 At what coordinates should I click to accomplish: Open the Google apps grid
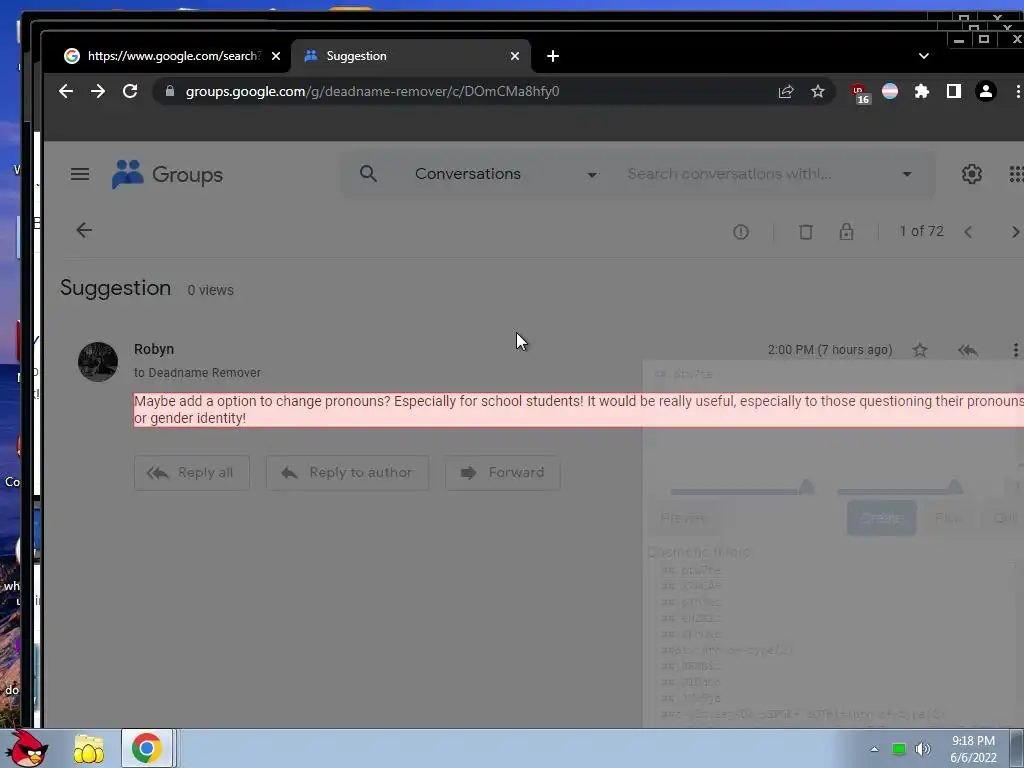(1016, 174)
